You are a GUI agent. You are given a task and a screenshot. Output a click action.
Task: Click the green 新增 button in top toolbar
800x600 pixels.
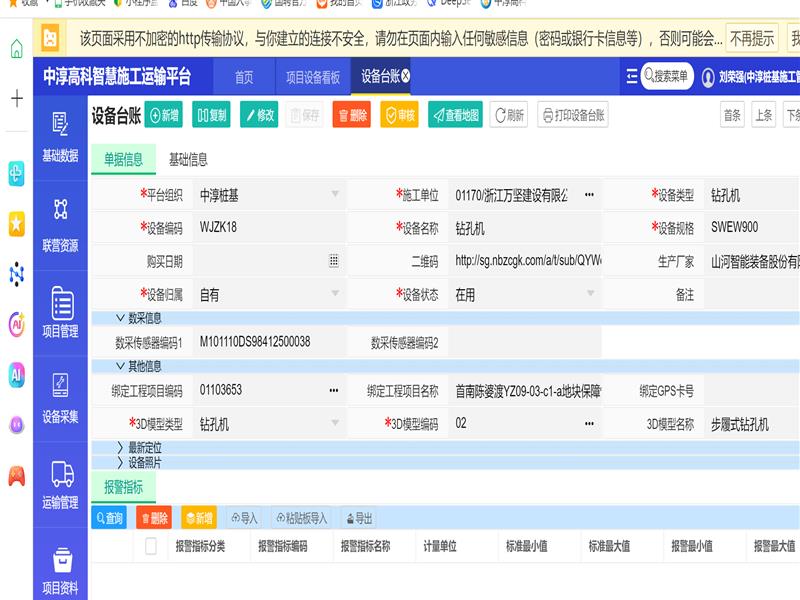click(x=164, y=115)
